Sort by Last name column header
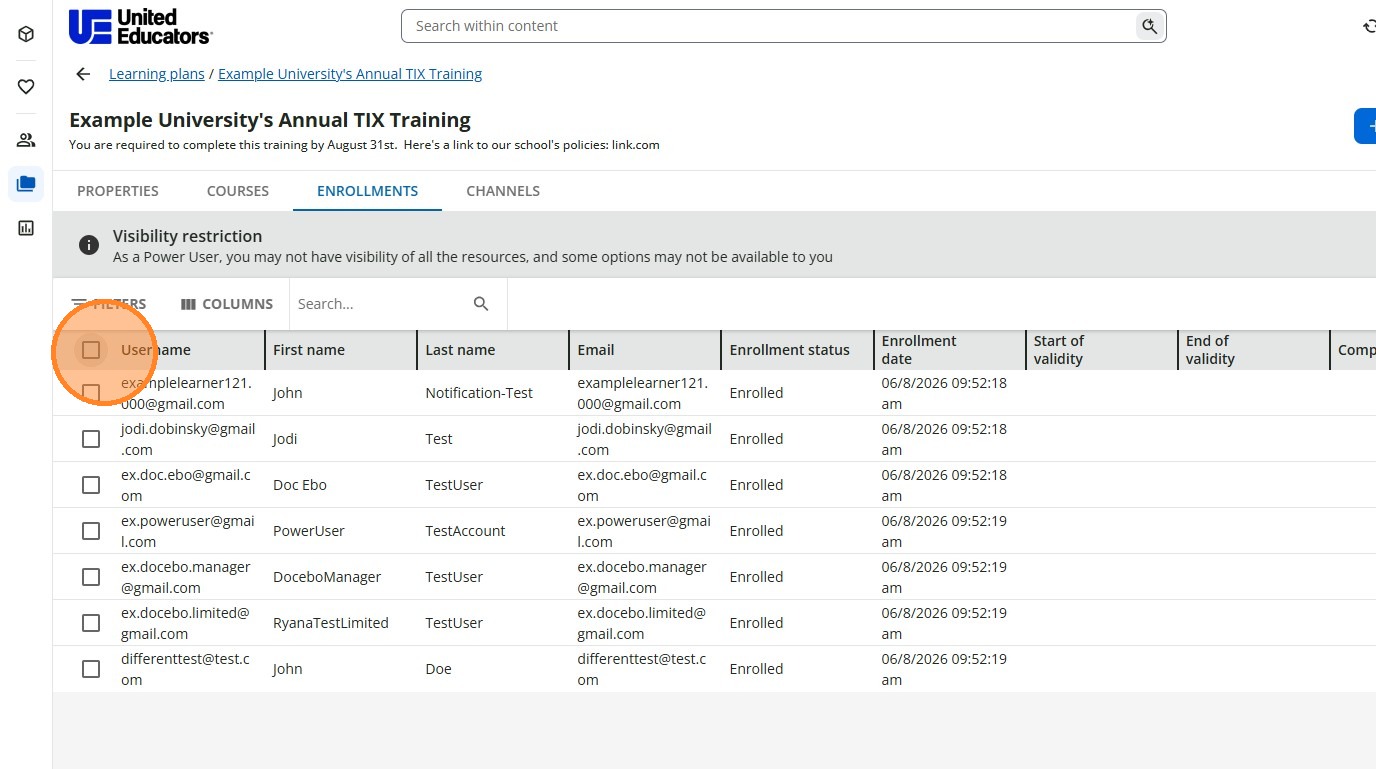 (460, 350)
